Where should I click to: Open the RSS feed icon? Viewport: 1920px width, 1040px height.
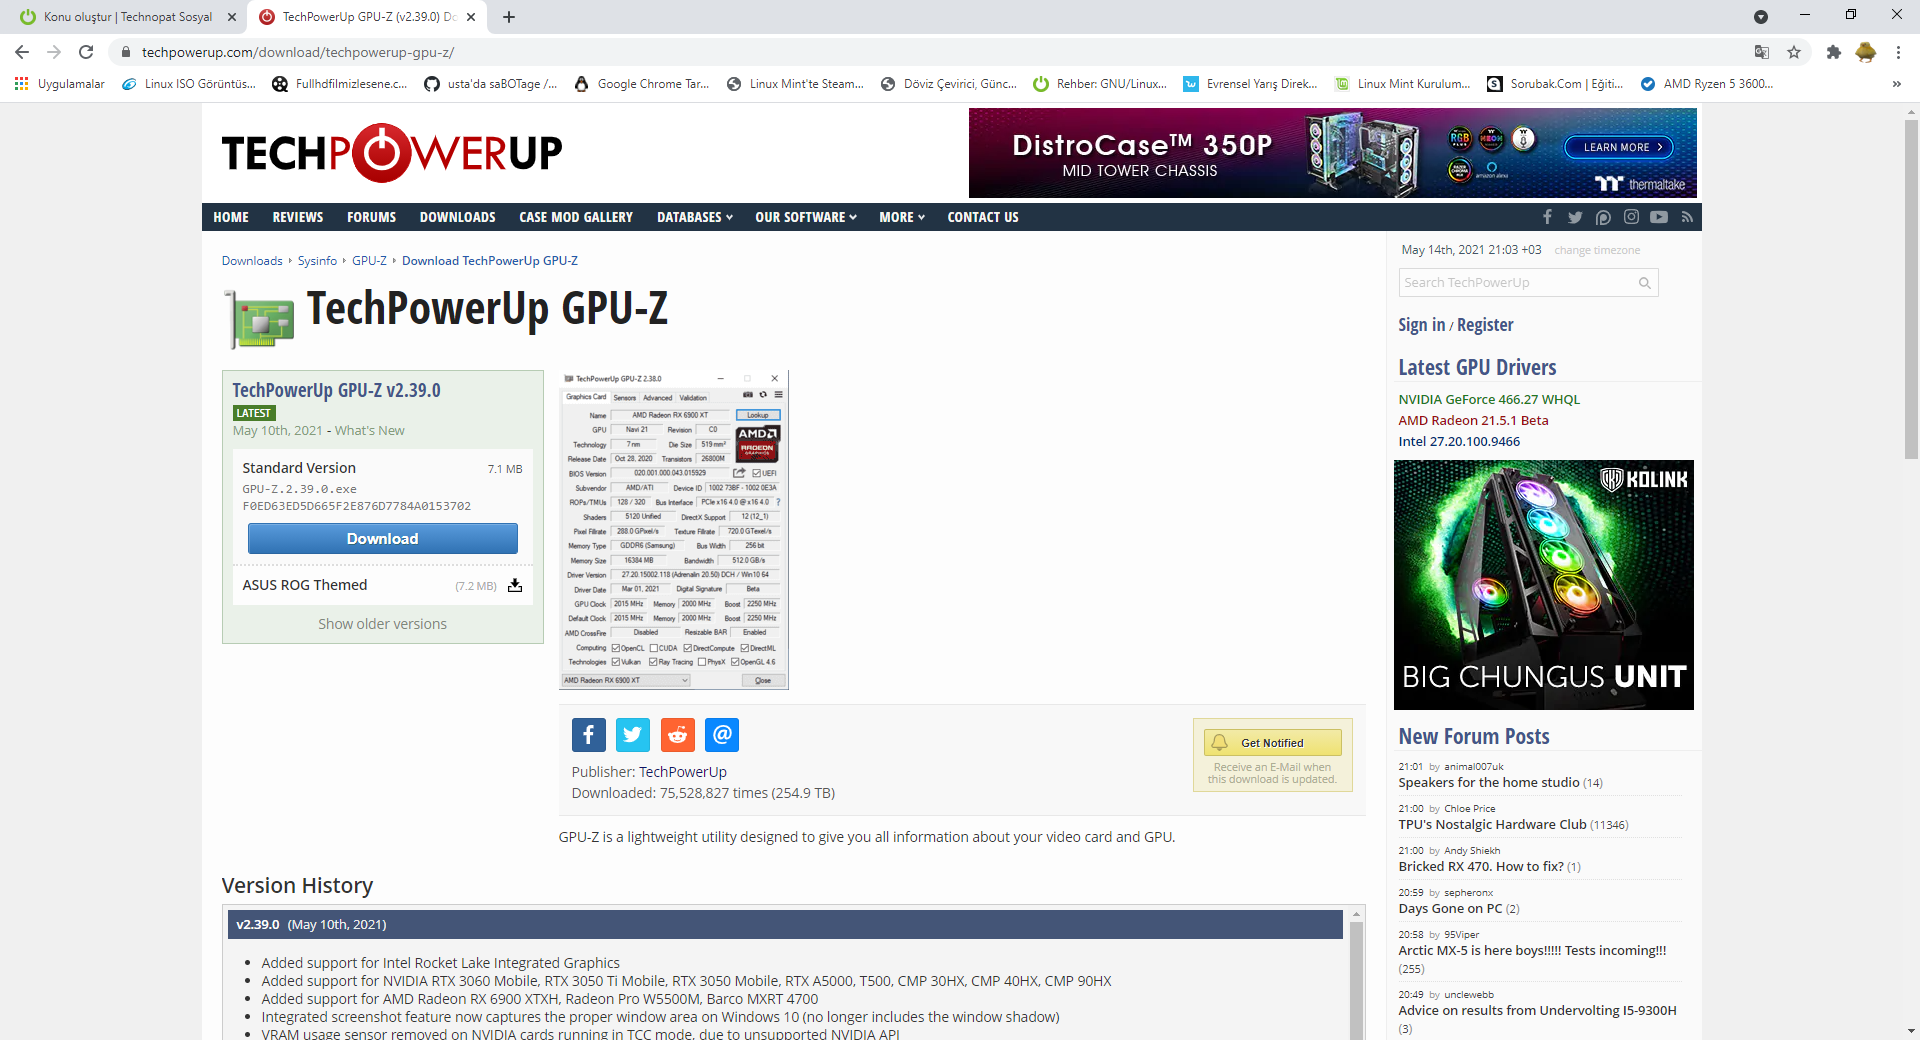[x=1687, y=217]
